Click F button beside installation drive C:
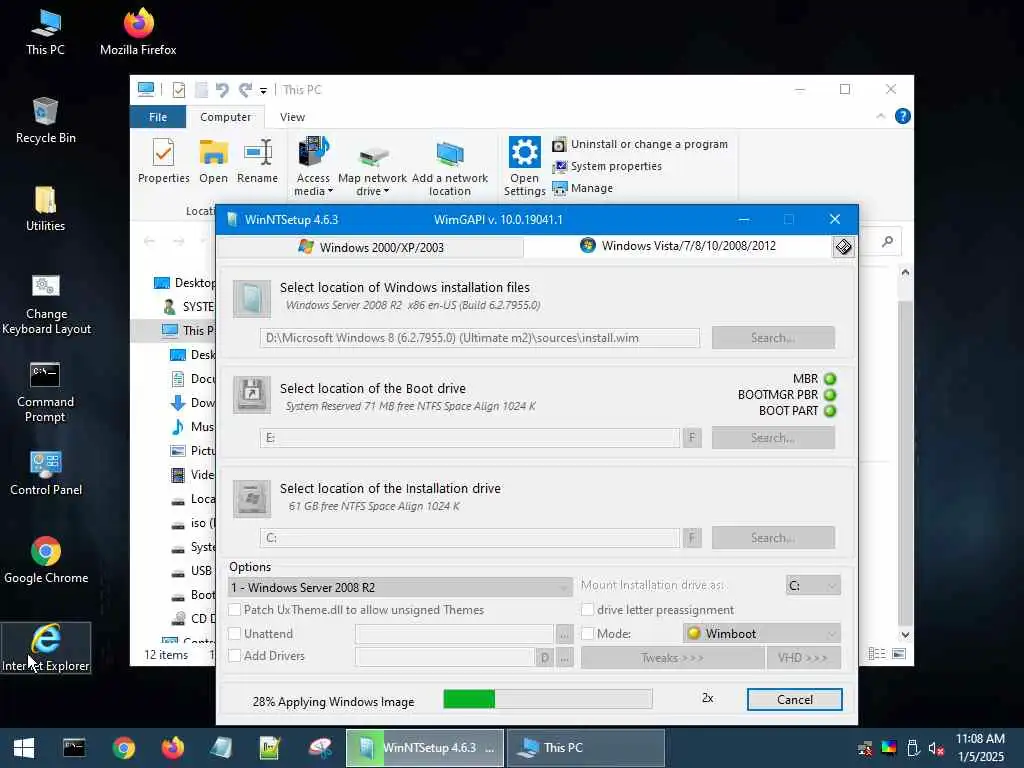The image size is (1024, 768). (x=692, y=537)
